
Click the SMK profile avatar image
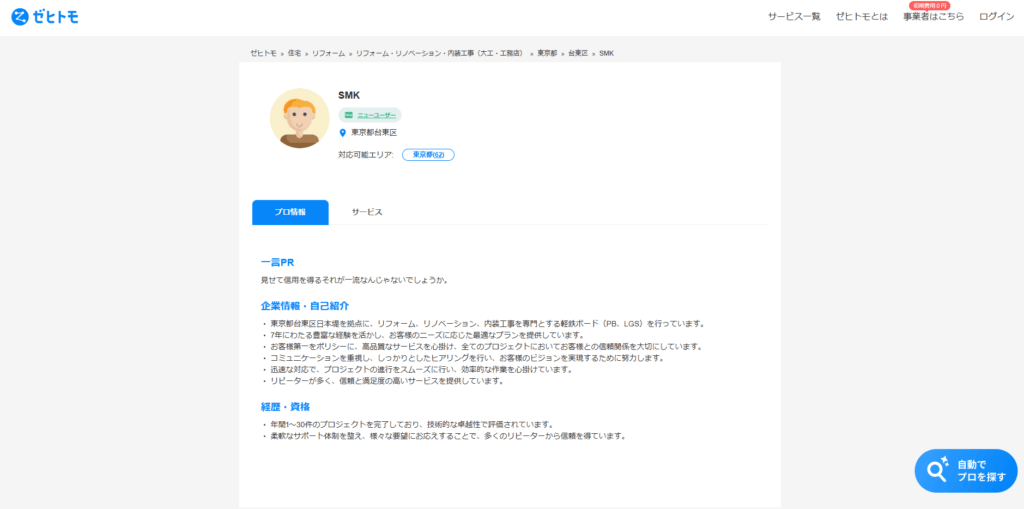coord(299,118)
